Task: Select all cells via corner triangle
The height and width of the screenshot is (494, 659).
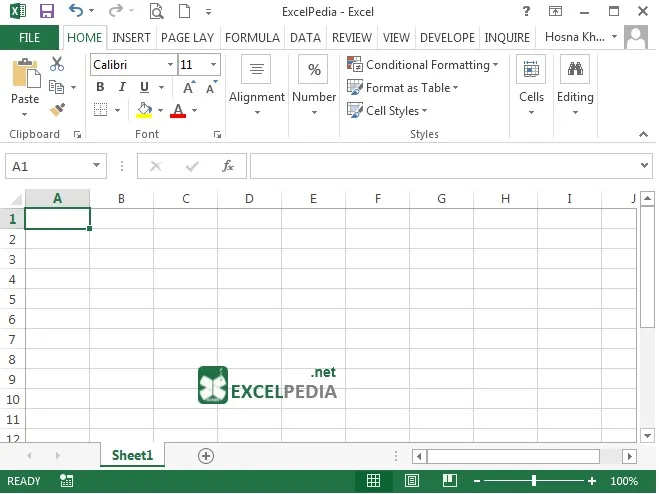Action: 16,199
